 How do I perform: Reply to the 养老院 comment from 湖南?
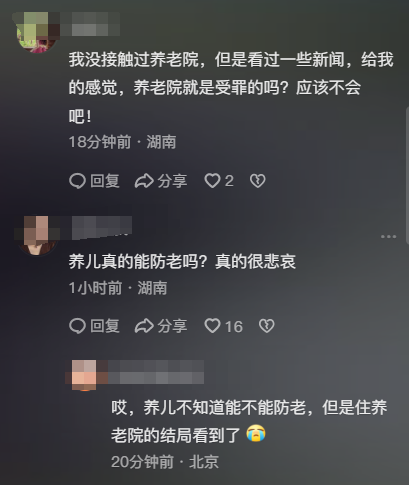click(94, 181)
